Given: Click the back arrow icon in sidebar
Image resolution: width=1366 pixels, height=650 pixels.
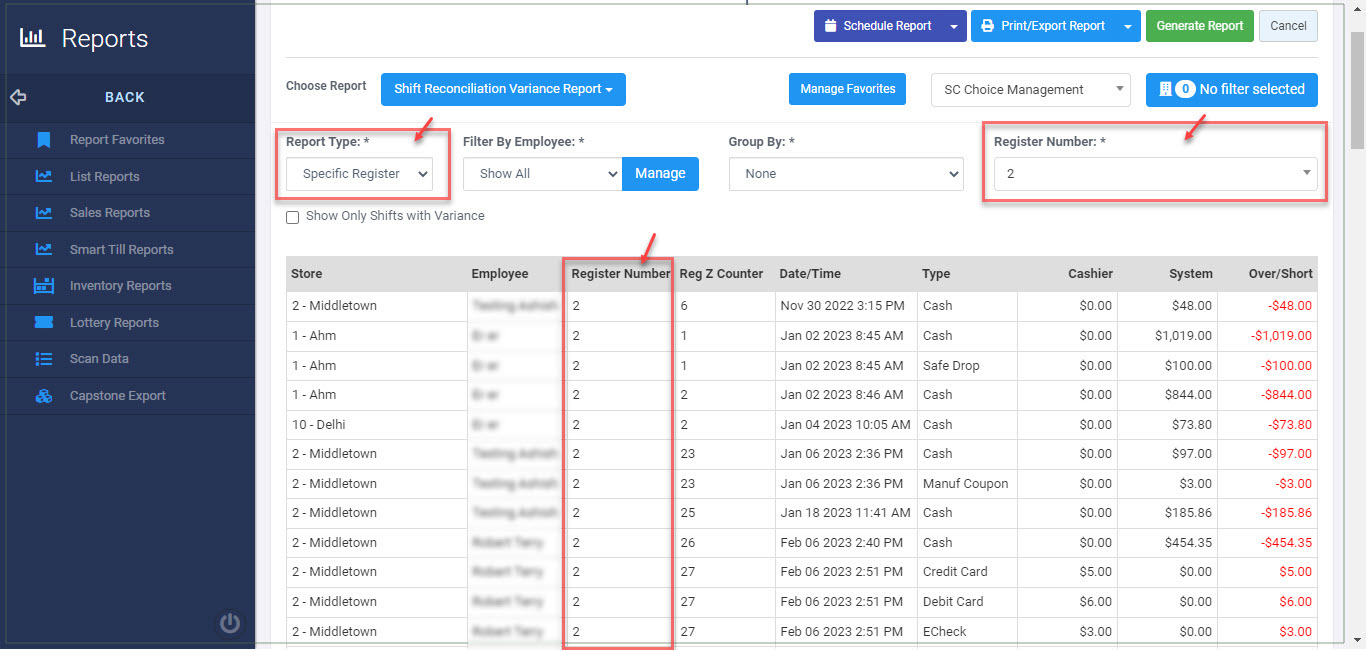Looking at the screenshot, I should (x=17, y=97).
